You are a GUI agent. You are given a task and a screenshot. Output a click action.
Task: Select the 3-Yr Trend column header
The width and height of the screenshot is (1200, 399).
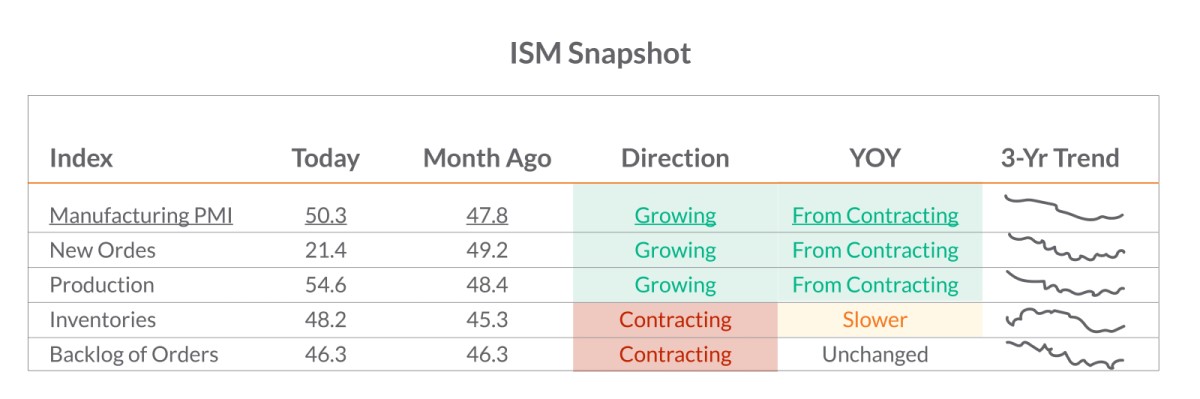(1060, 158)
